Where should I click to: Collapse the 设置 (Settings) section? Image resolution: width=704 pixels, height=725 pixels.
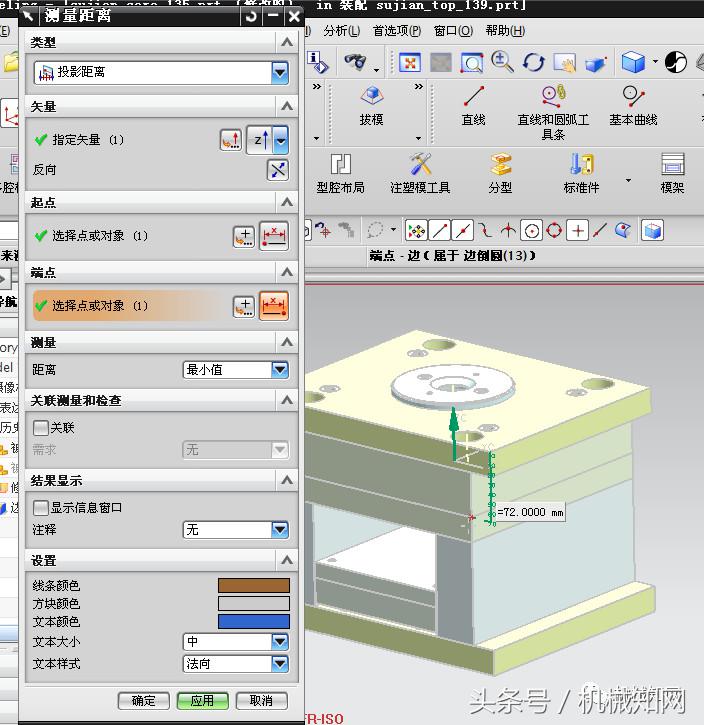click(x=287, y=561)
